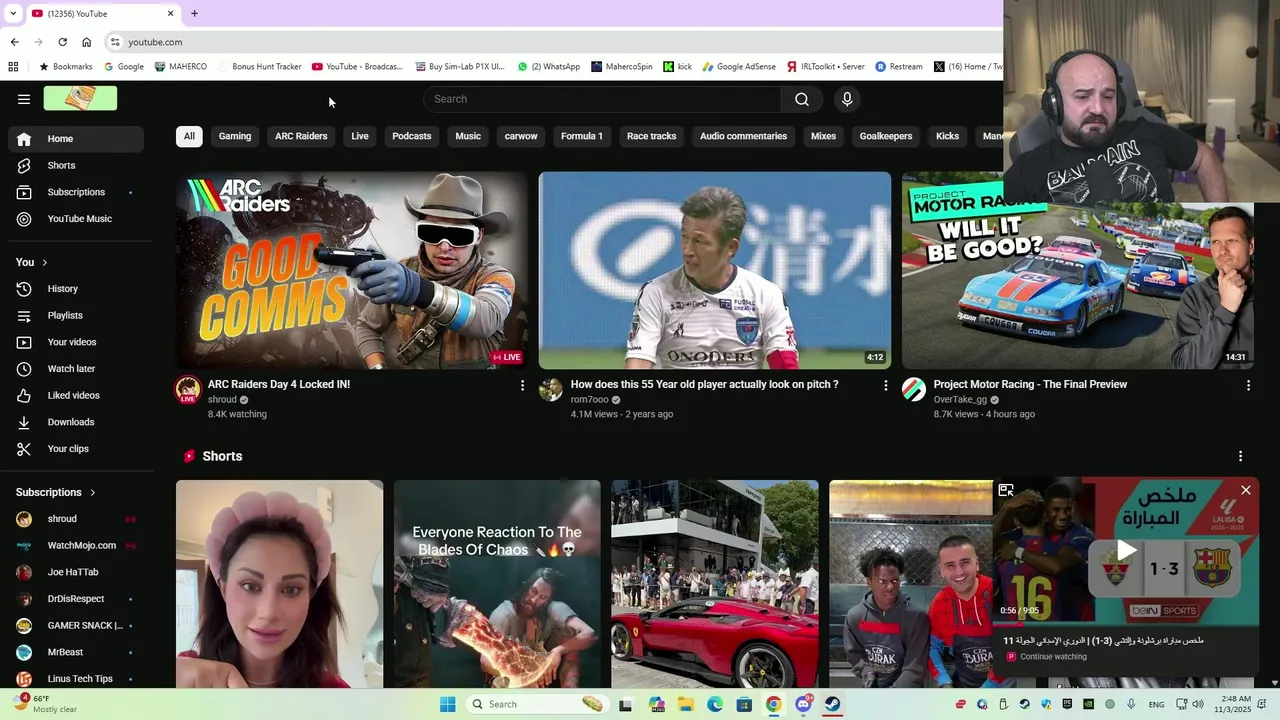Open File Explorer from the taskbar
Viewport: 1280px width, 720px height.
686,704
